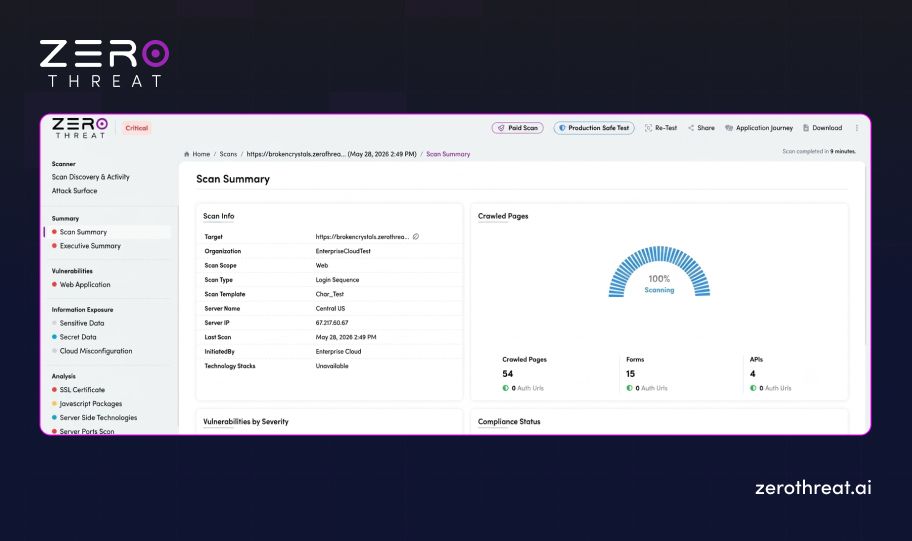Click the Home breadcrumb icon
Screen dimensions: 912x541
(187, 154)
